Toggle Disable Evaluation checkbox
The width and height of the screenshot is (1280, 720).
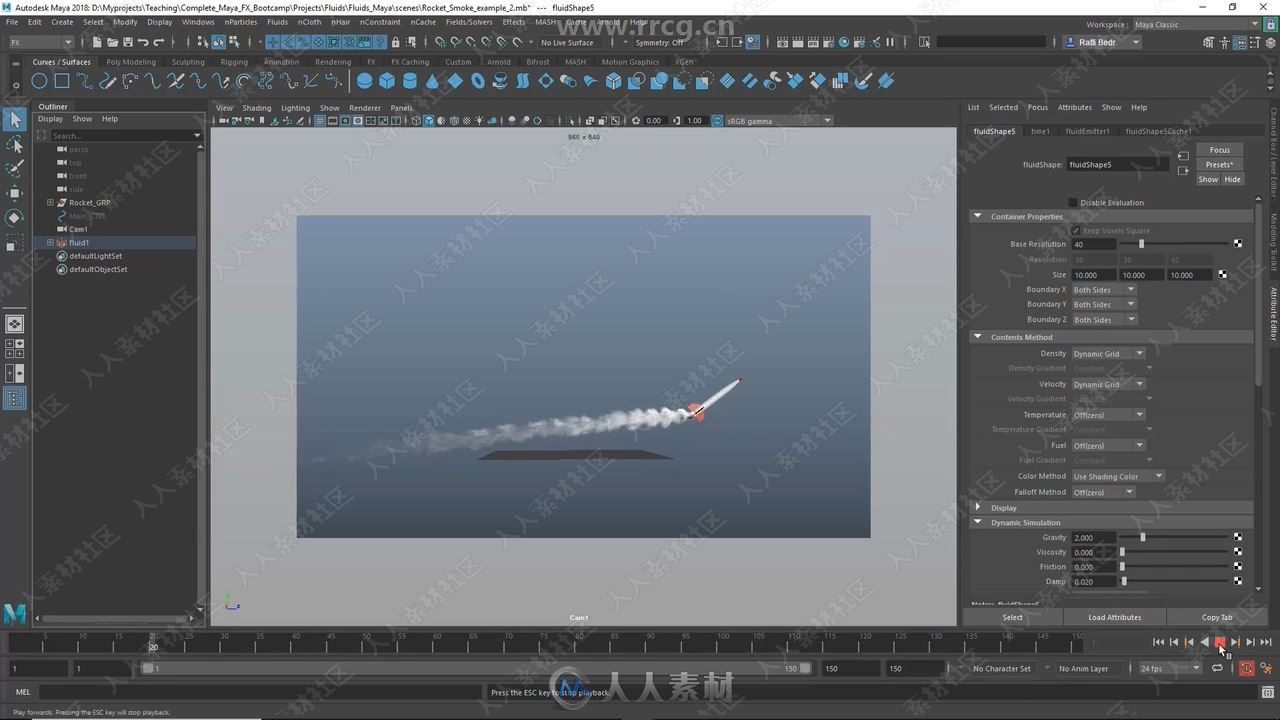tap(1074, 202)
